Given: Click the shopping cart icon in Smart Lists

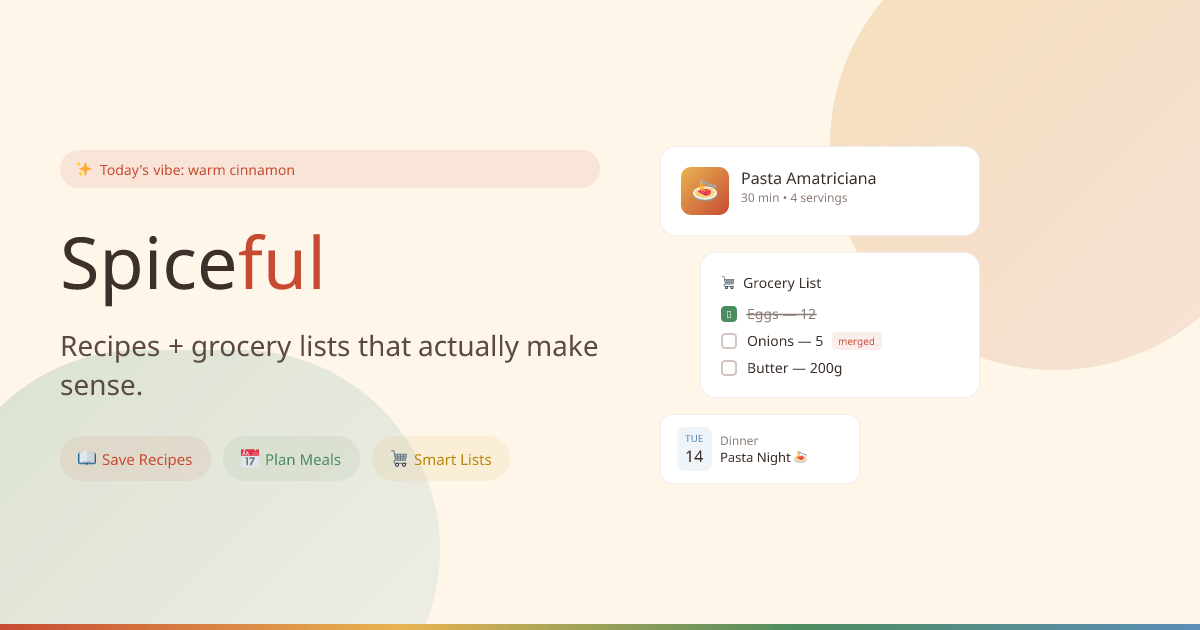Looking at the screenshot, I should [x=398, y=458].
